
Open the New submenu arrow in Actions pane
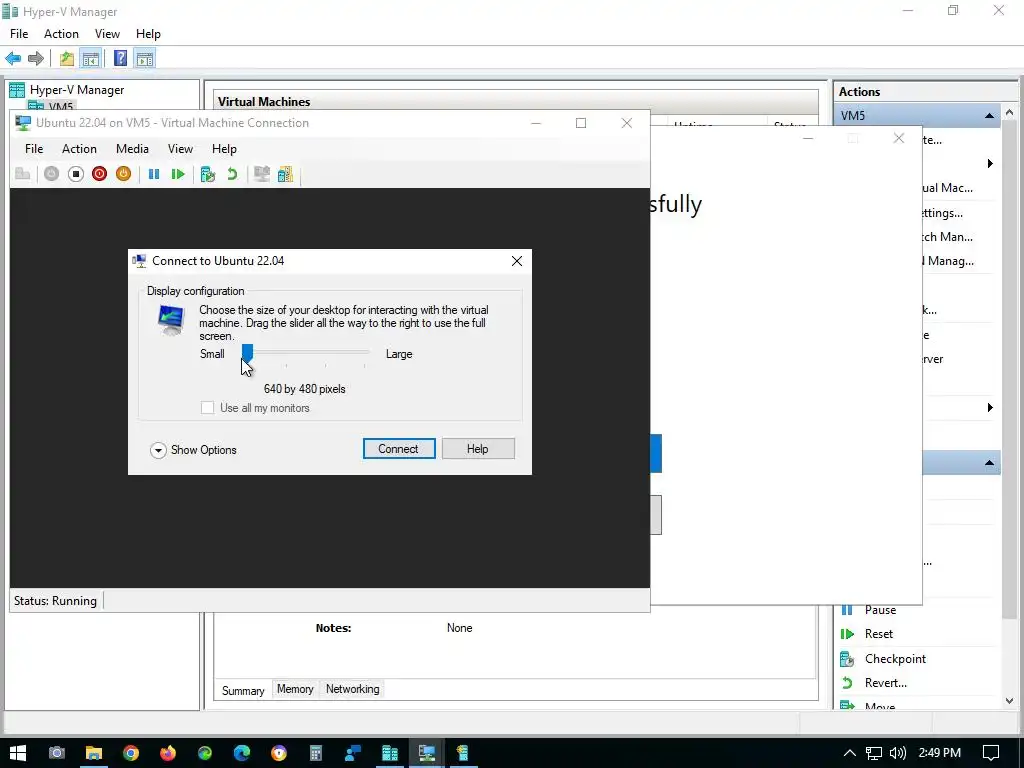click(990, 164)
